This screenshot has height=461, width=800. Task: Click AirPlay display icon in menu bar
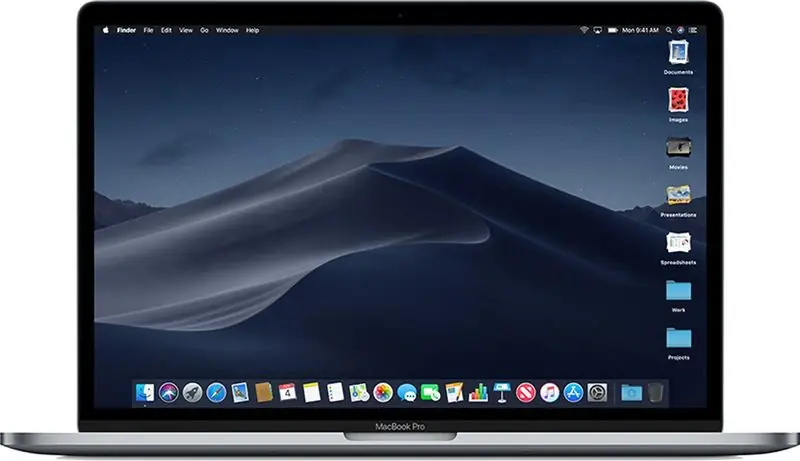(x=597, y=30)
